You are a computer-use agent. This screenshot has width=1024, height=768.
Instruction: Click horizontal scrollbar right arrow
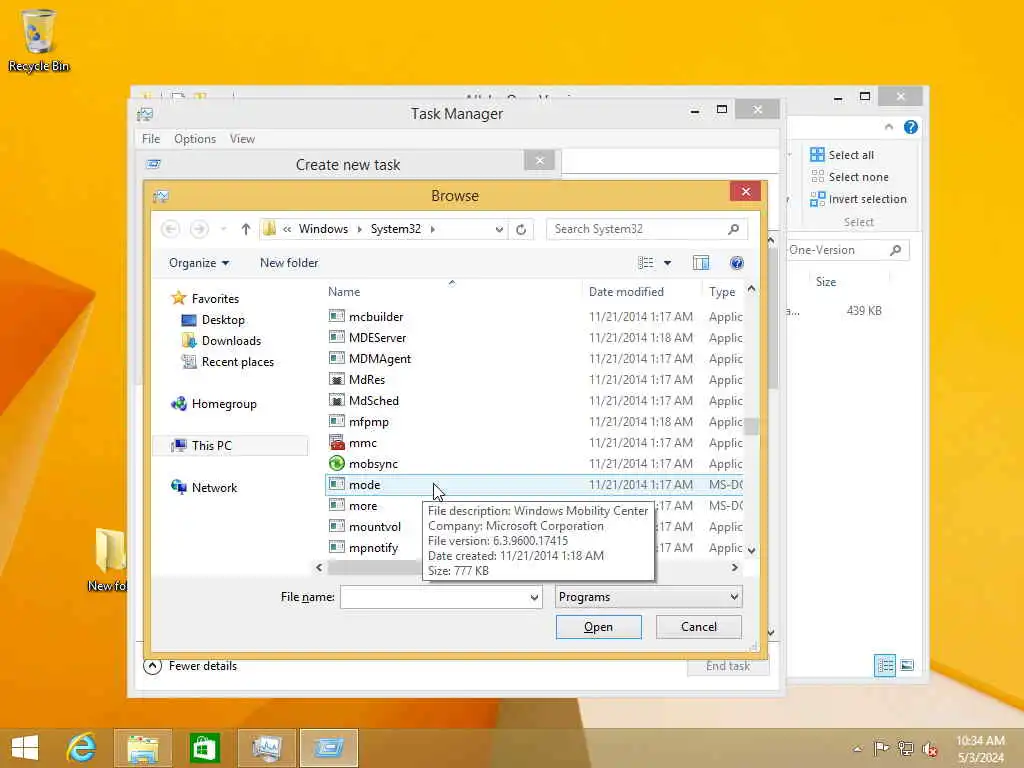pyautogui.click(x=735, y=568)
